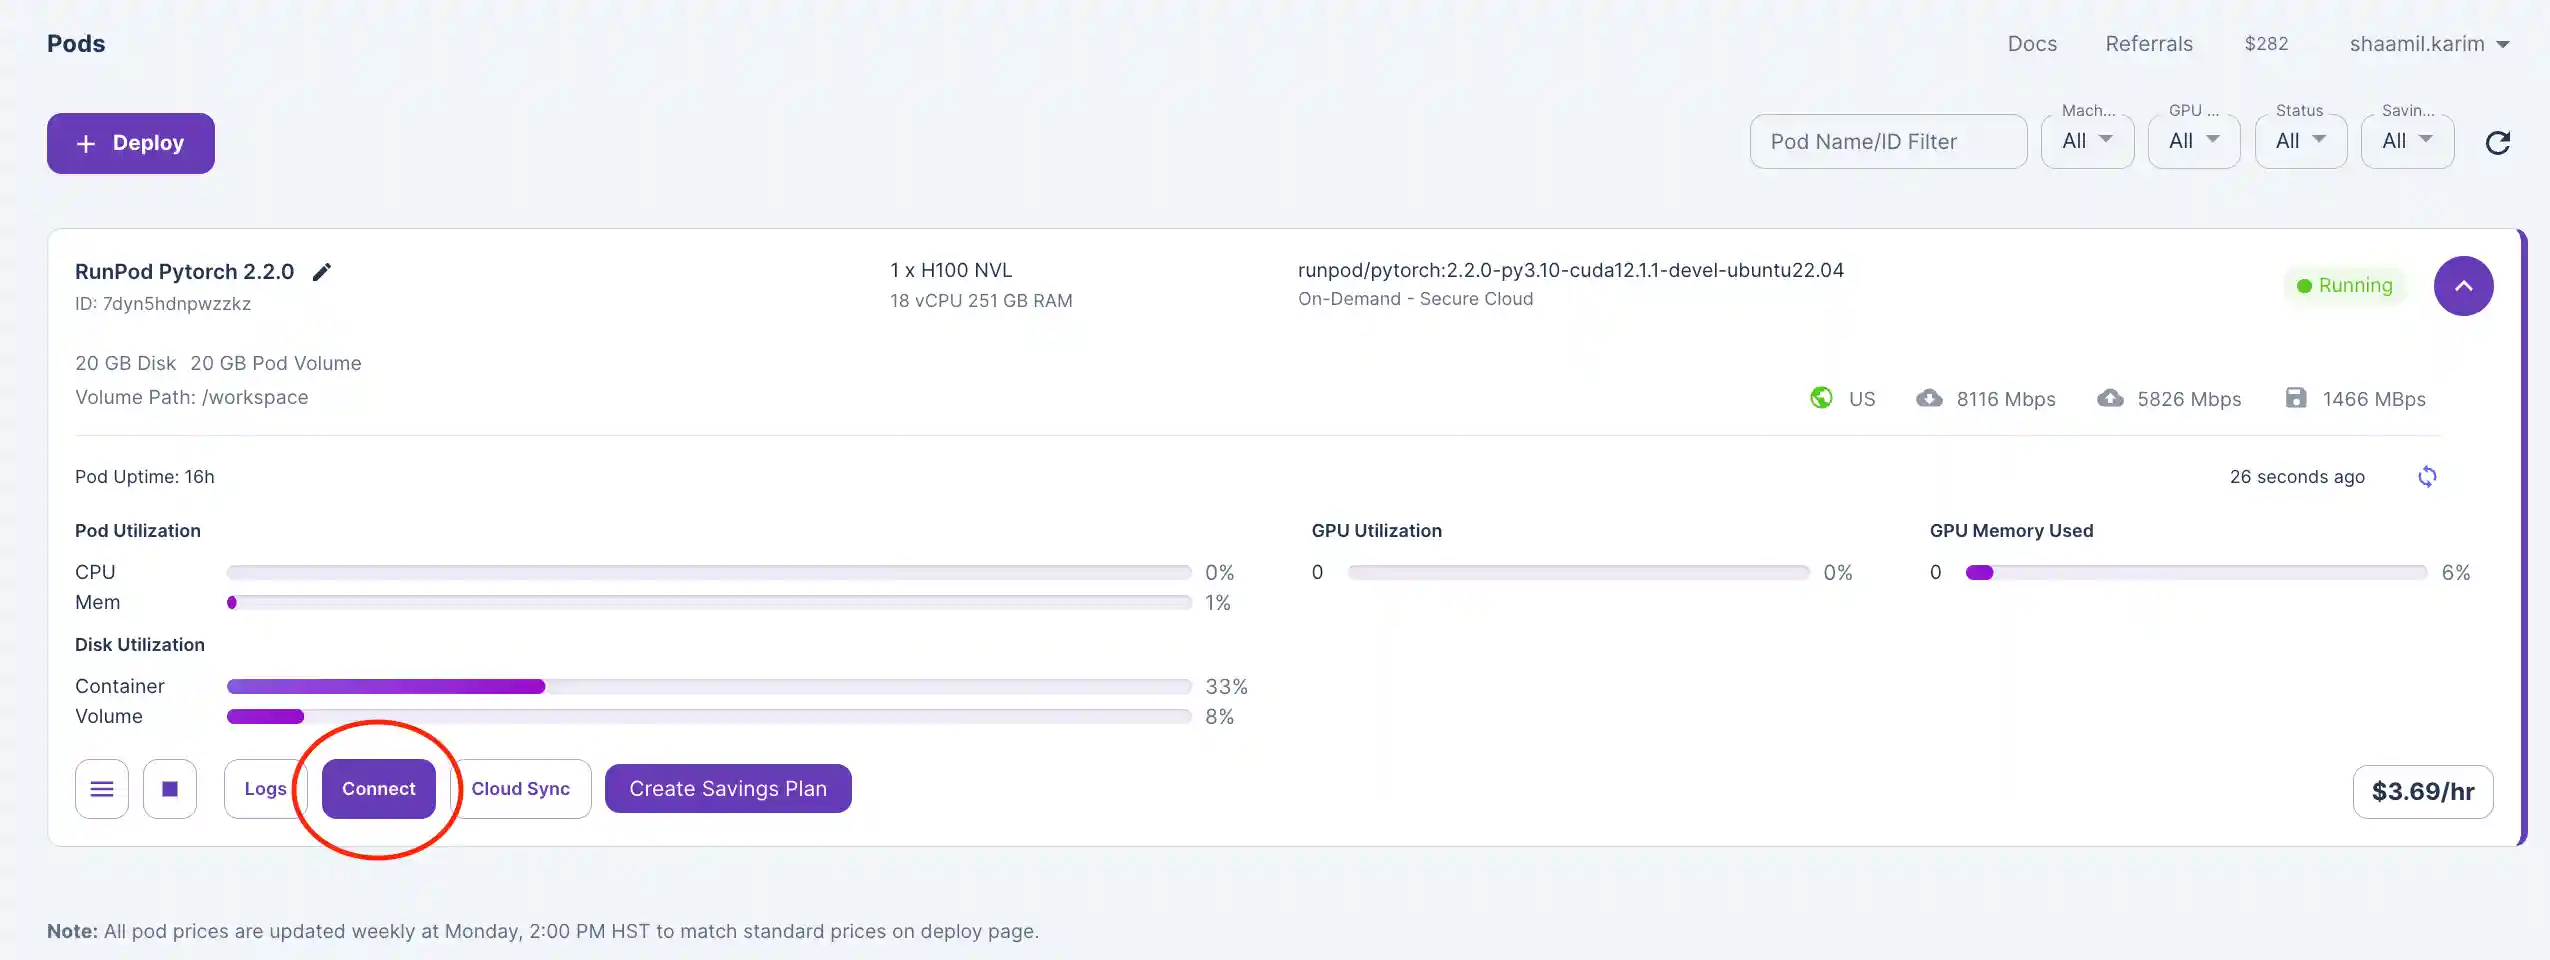Viewport: 2550px width, 960px height.
Task: Refresh pod utilization stats icon
Action: [x=2427, y=477]
